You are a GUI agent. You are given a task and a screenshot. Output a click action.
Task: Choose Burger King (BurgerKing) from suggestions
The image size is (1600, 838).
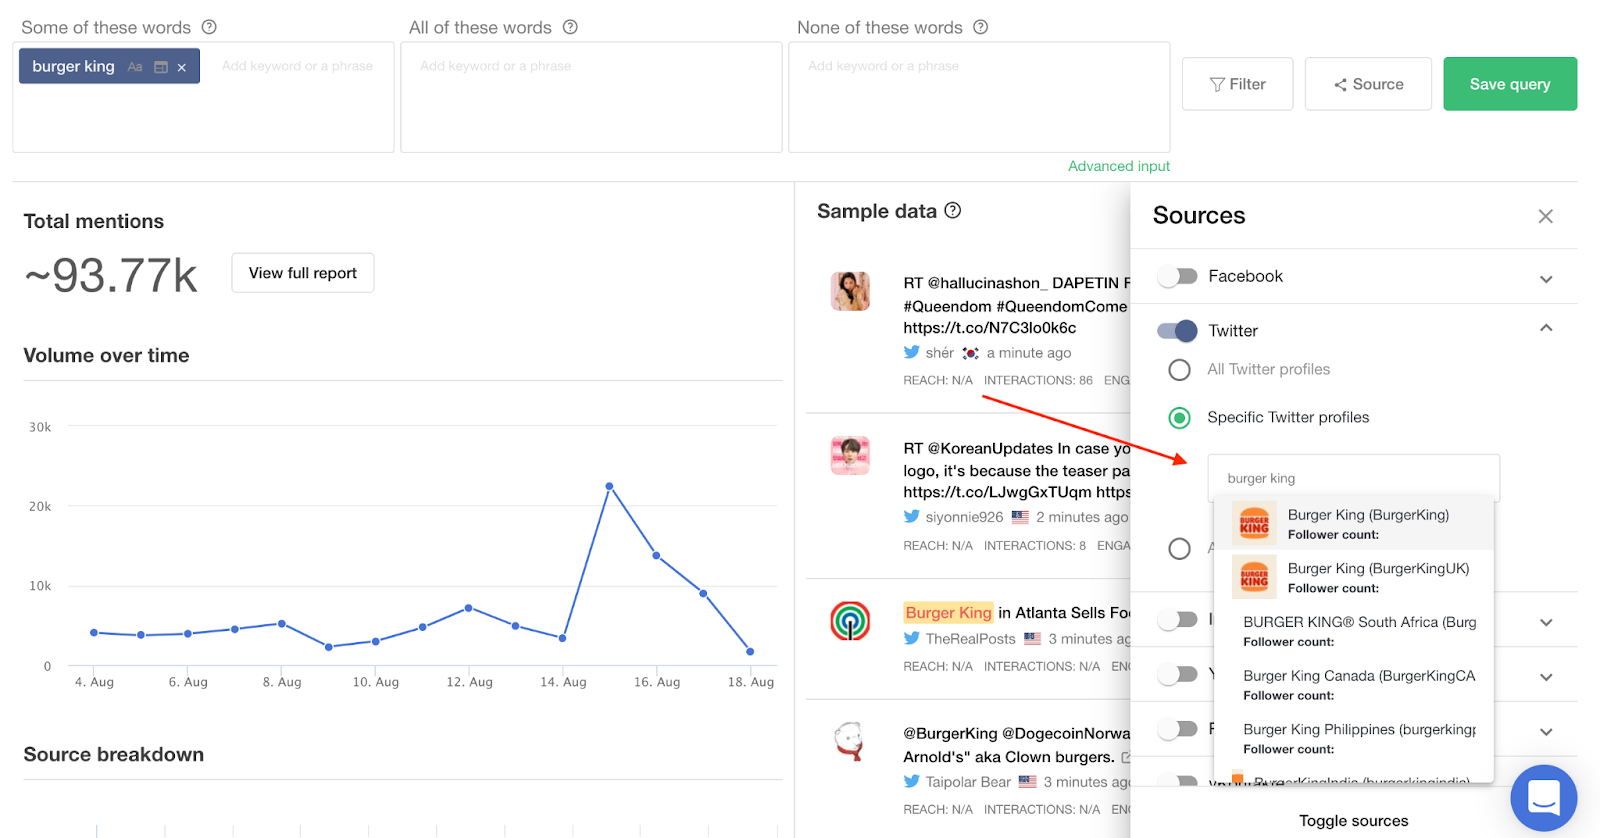(x=1354, y=523)
